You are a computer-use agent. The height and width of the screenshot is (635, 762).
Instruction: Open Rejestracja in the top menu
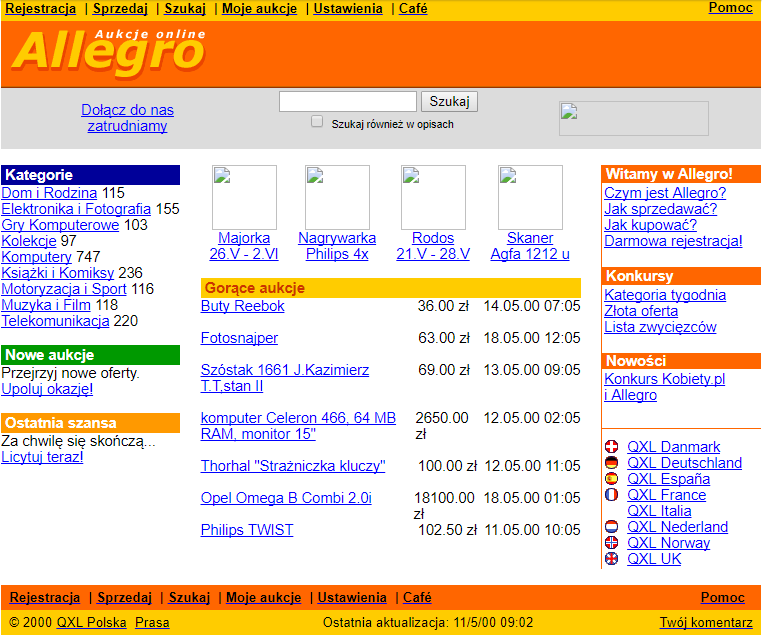pos(40,9)
